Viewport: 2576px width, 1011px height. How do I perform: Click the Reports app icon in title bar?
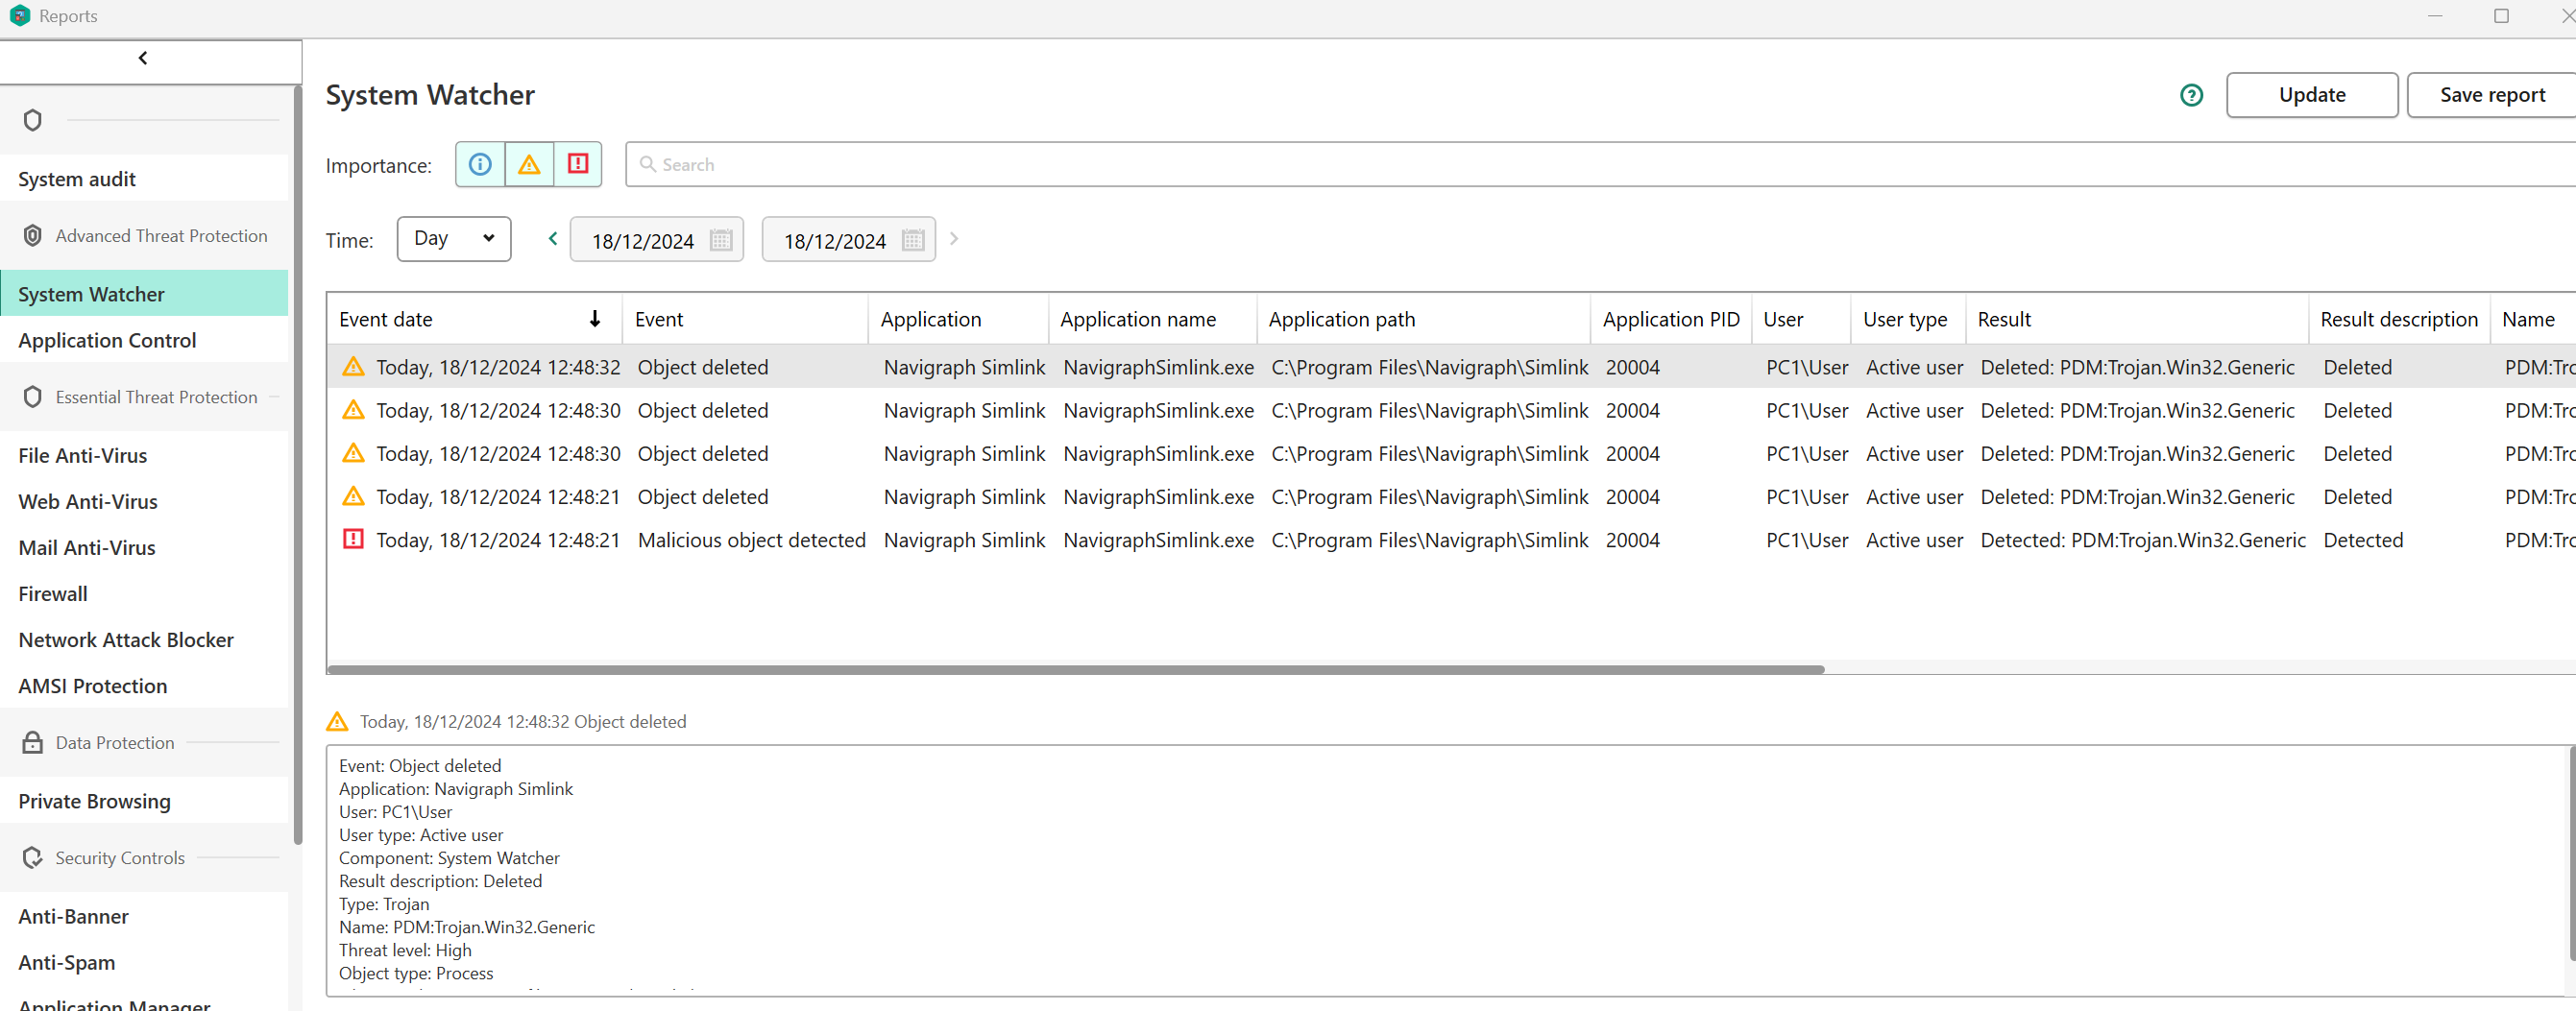tap(20, 16)
